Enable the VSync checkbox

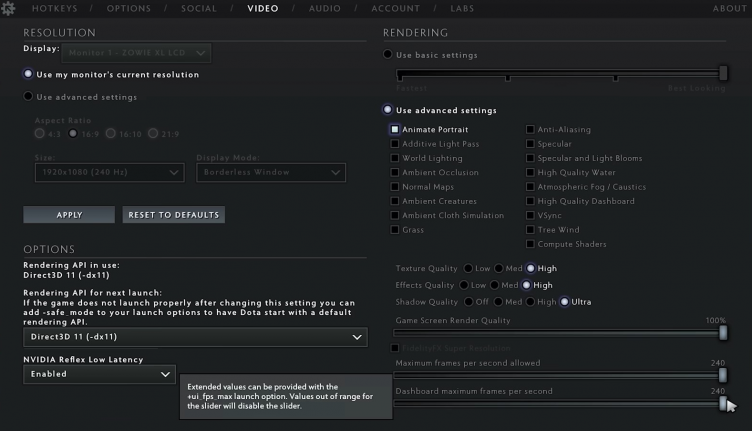[531, 216]
